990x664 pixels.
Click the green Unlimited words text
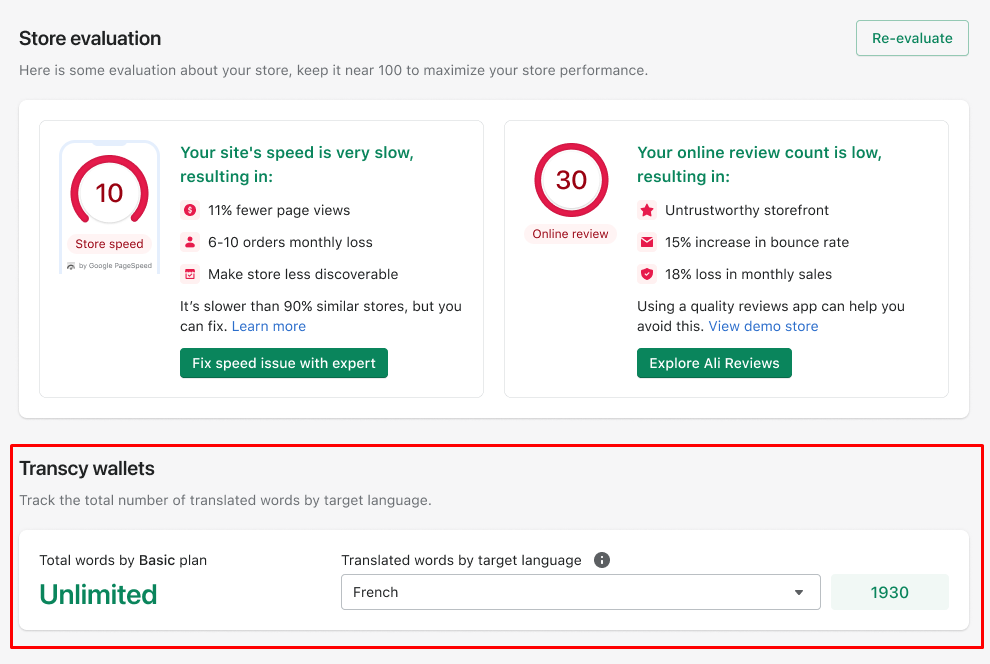tap(98, 595)
